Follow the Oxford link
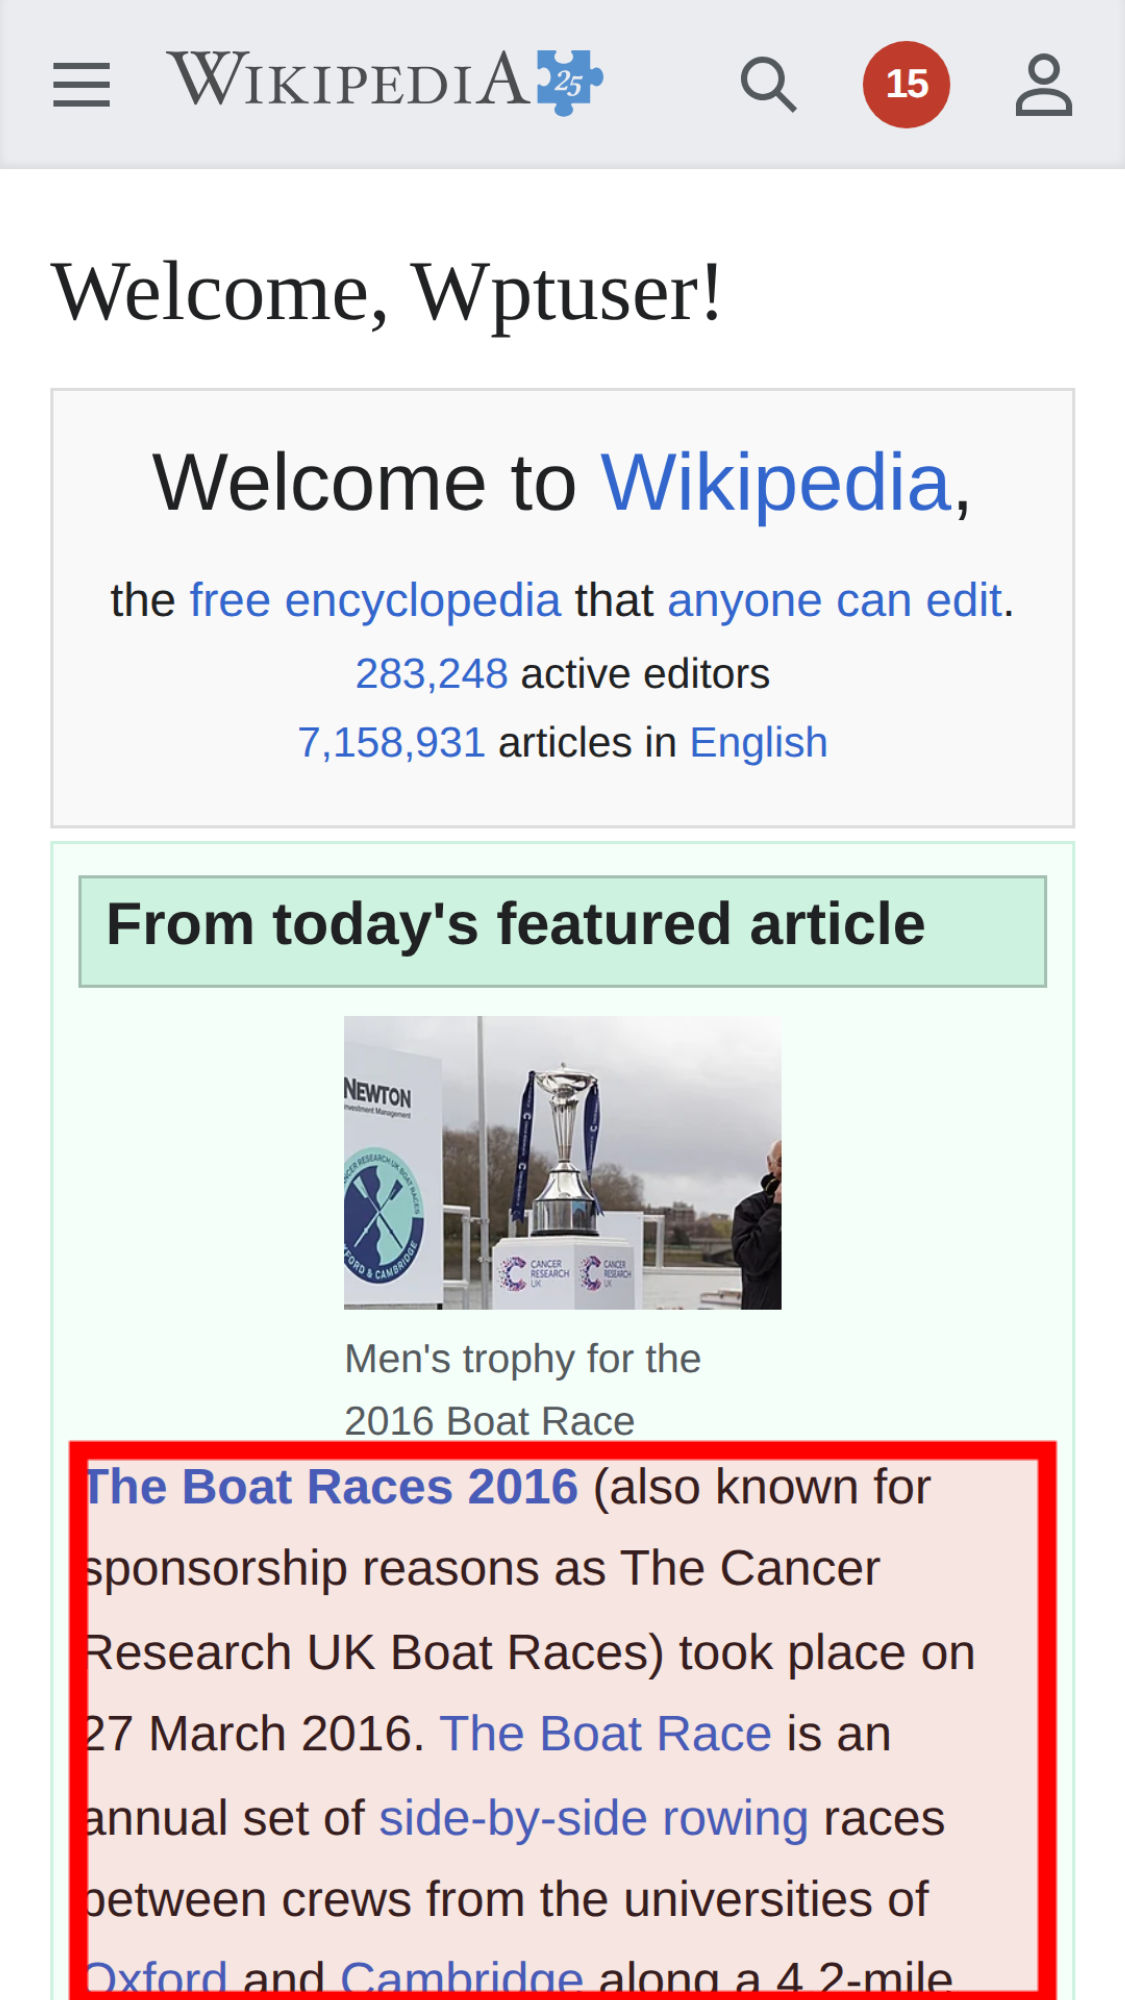 pos(158,1978)
